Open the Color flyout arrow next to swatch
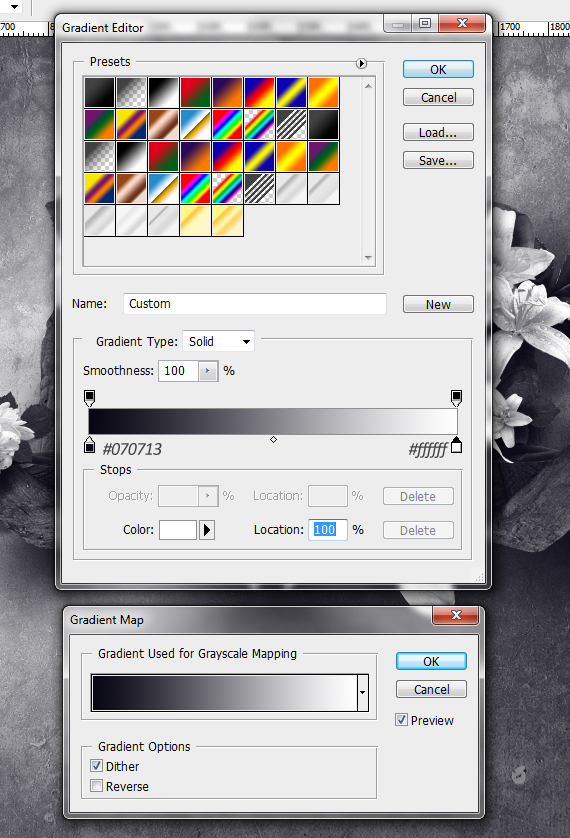The image size is (570, 838). tap(207, 530)
